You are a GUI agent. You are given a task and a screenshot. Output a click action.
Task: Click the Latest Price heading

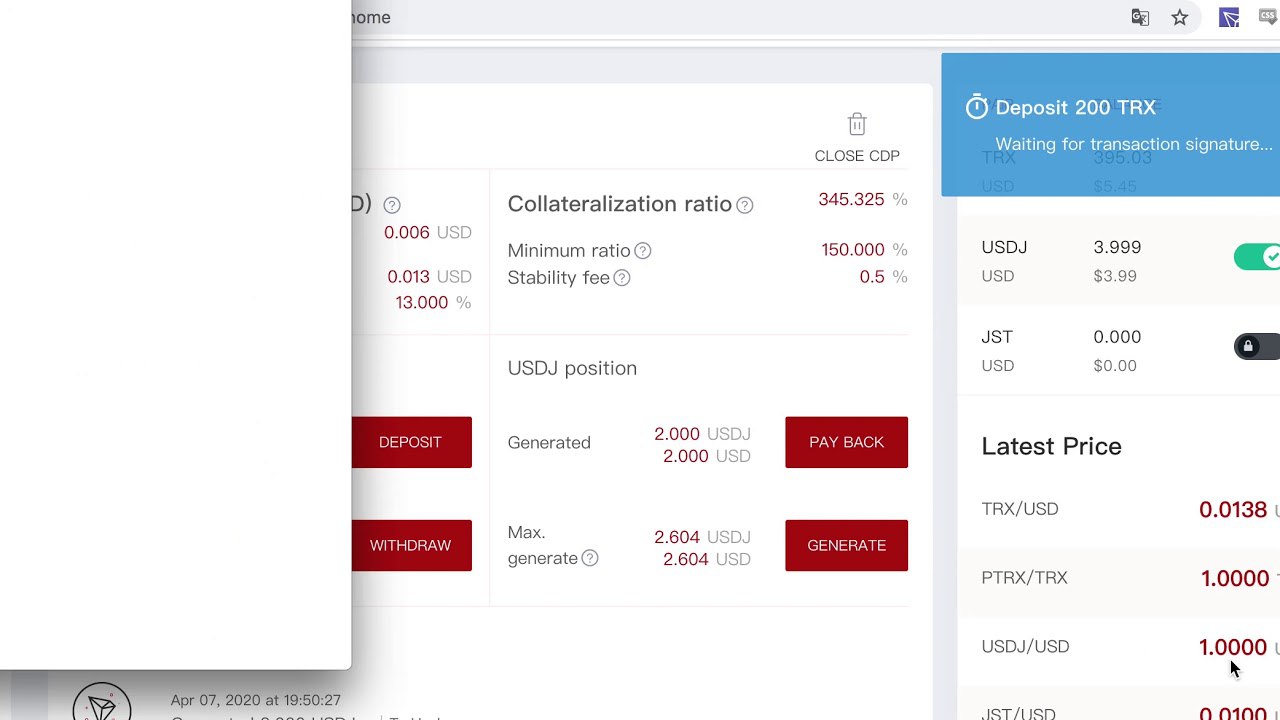(1051, 446)
